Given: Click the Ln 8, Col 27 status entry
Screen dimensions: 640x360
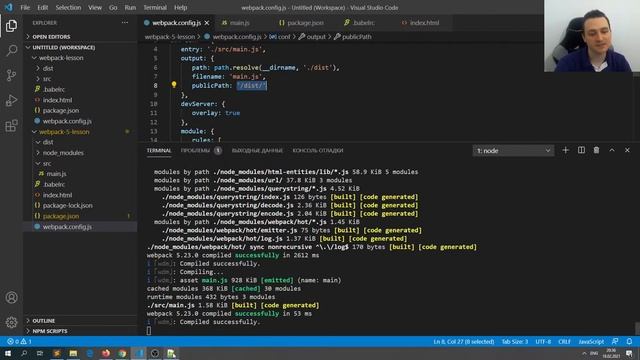Looking at the screenshot, I should 464,342.
